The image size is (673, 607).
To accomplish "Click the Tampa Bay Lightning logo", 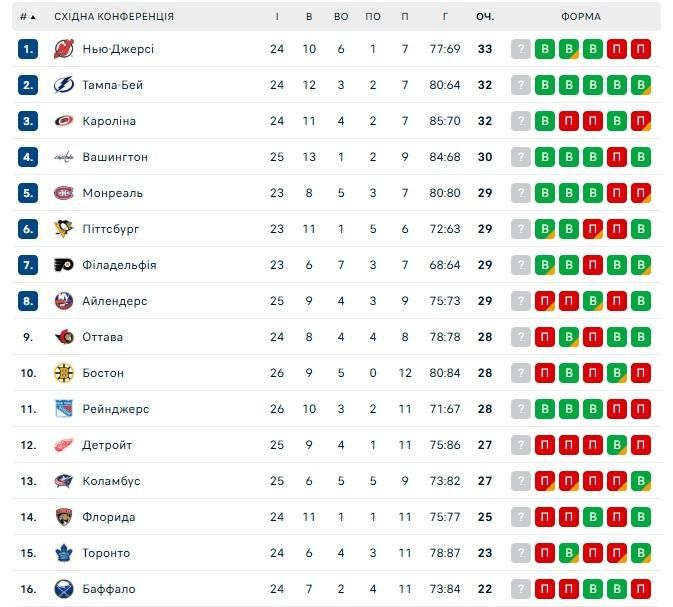I will (x=64, y=85).
